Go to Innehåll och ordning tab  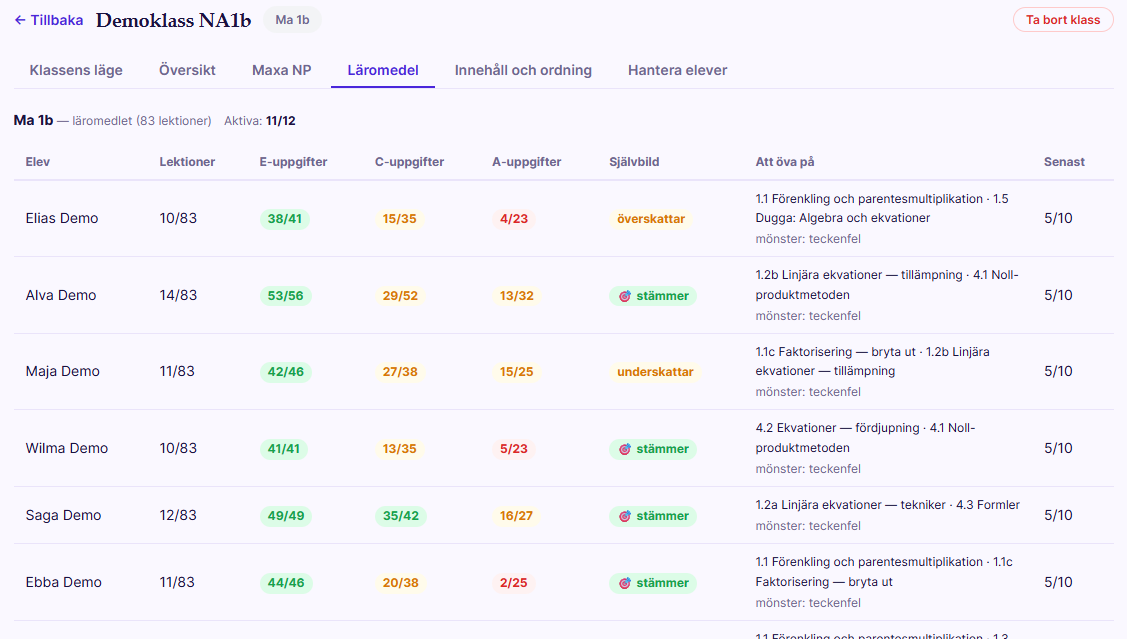[x=523, y=70]
